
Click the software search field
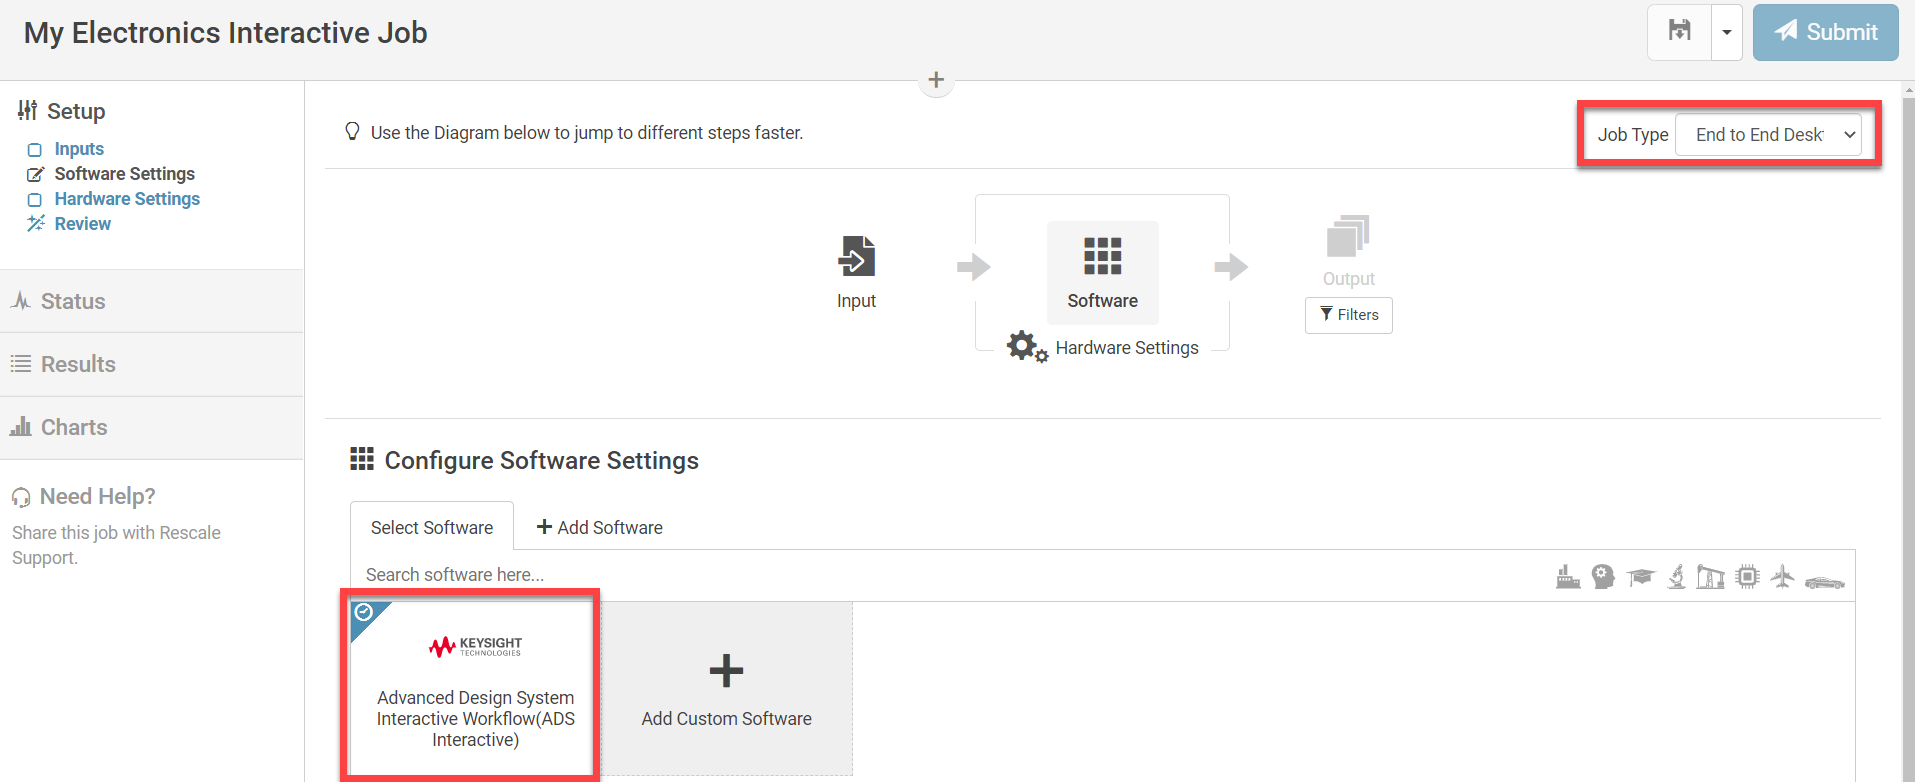(x=700, y=575)
